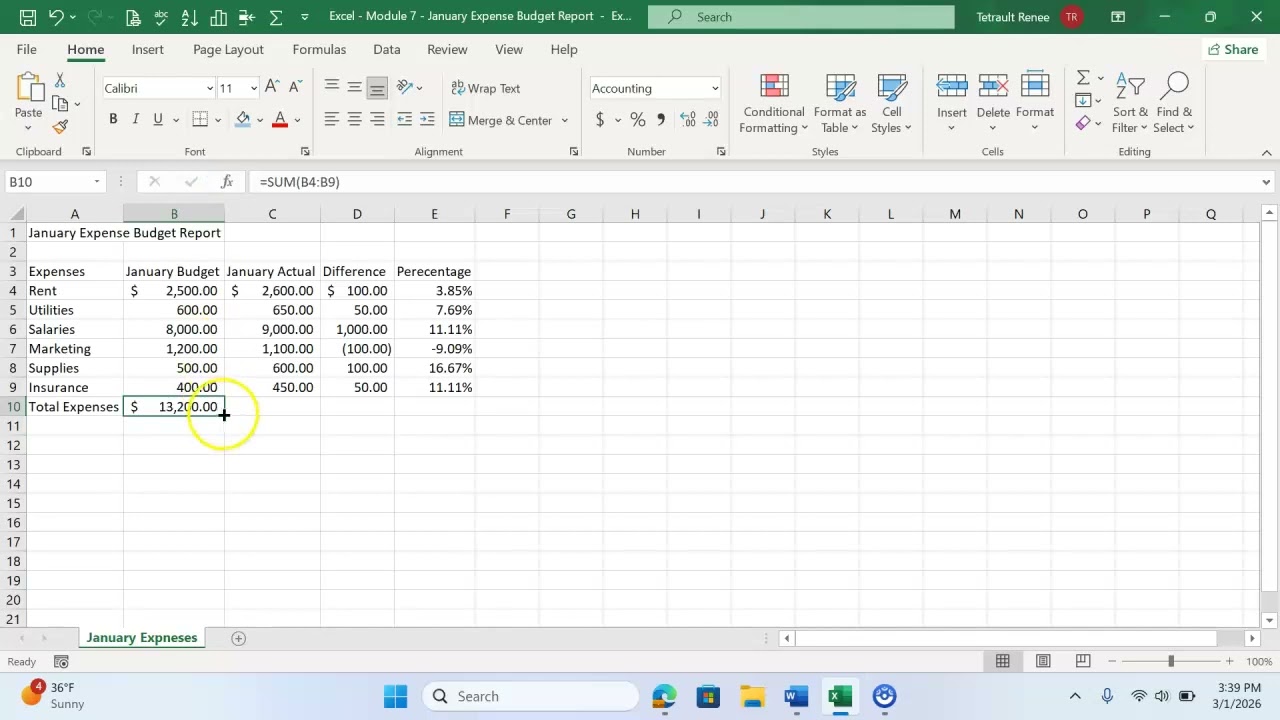
Task: Select the January Expneses sheet tab
Action: pyautogui.click(x=142, y=638)
